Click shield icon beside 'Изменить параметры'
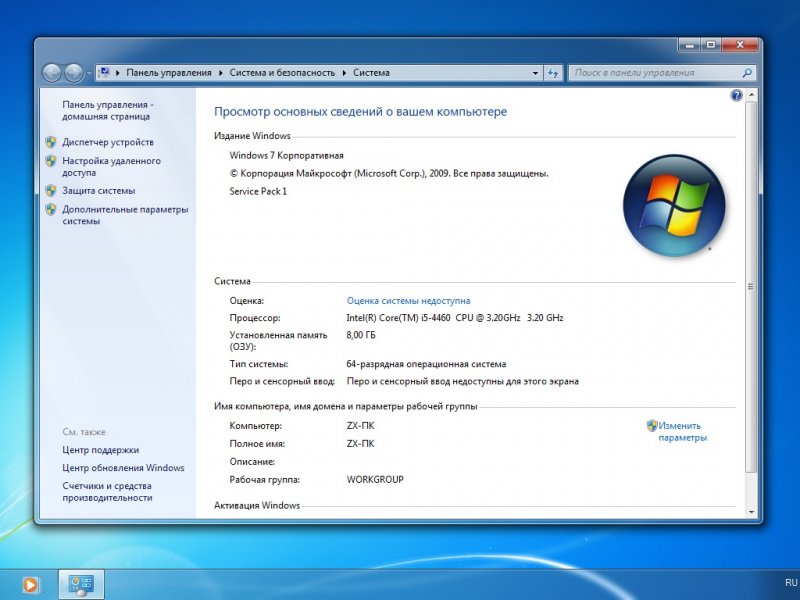This screenshot has width=800, height=600. coord(652,426)
